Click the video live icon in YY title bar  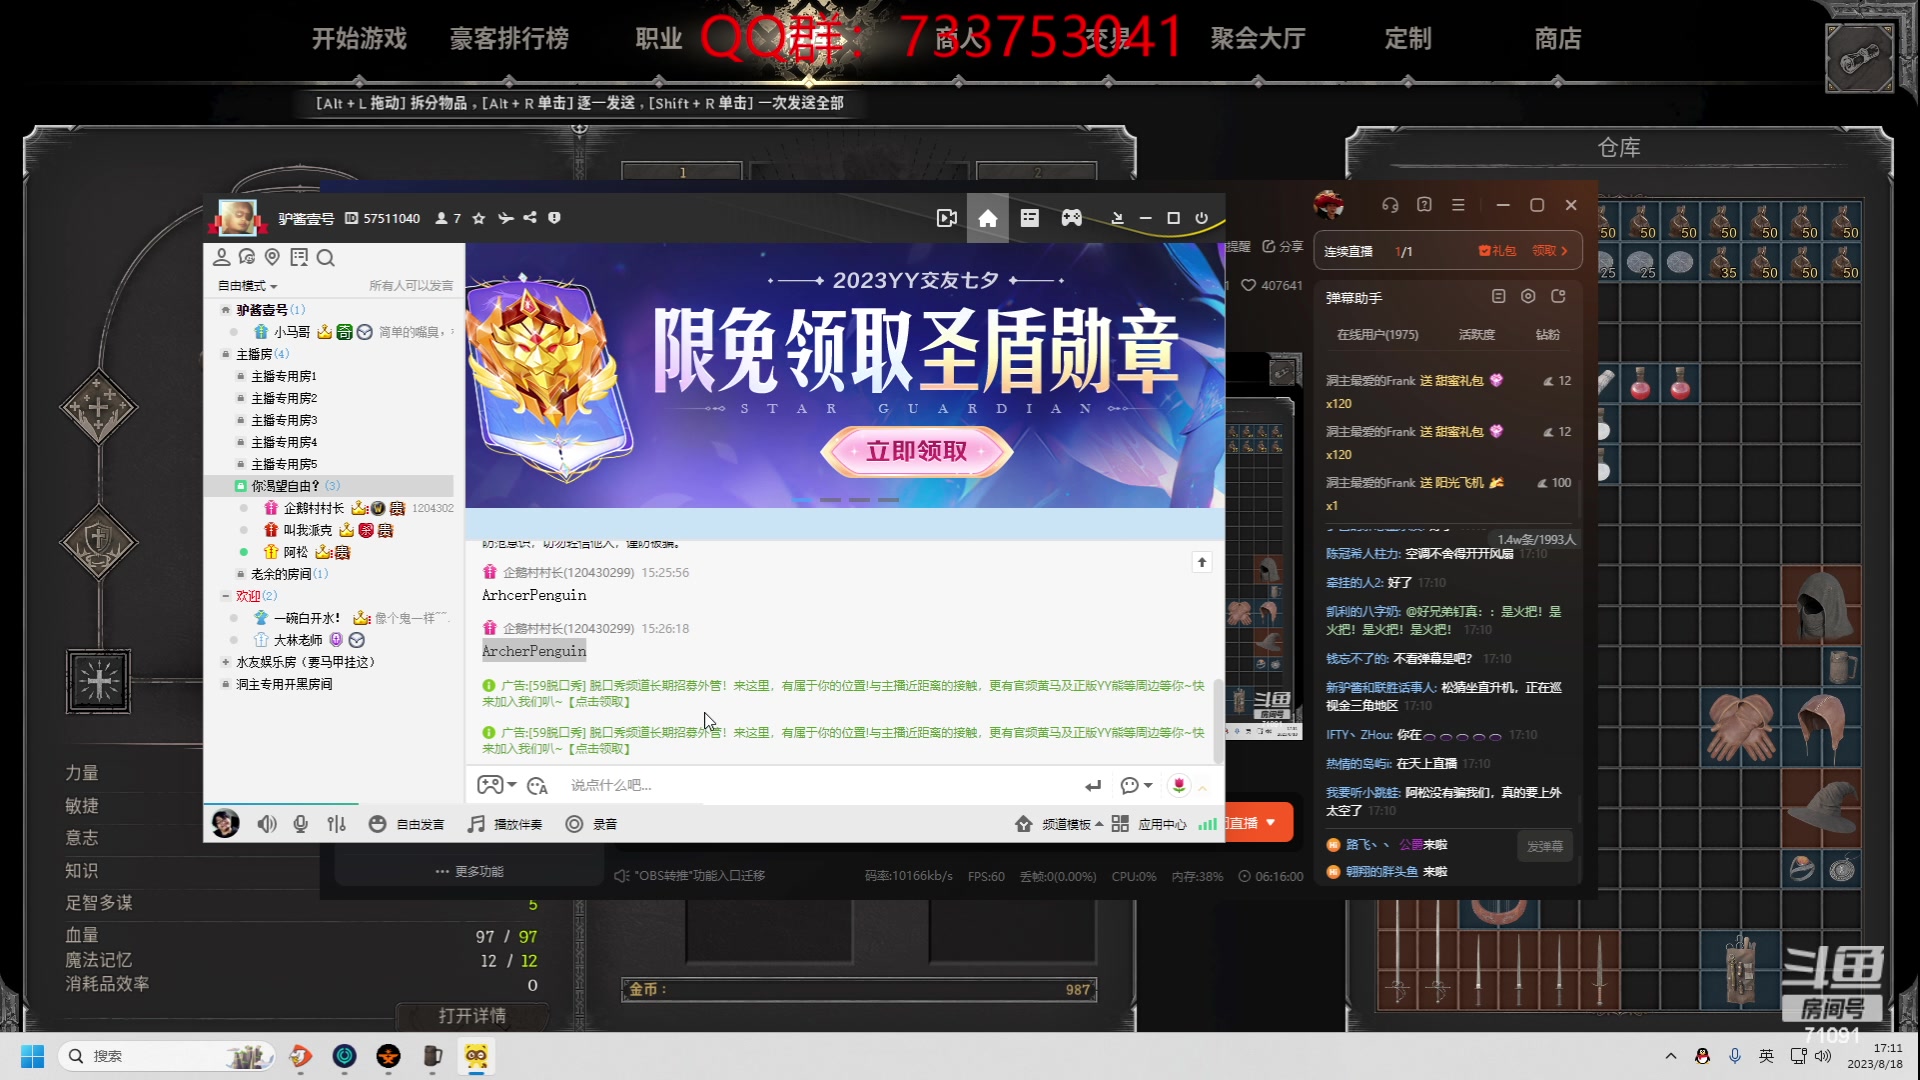[946, 218]
